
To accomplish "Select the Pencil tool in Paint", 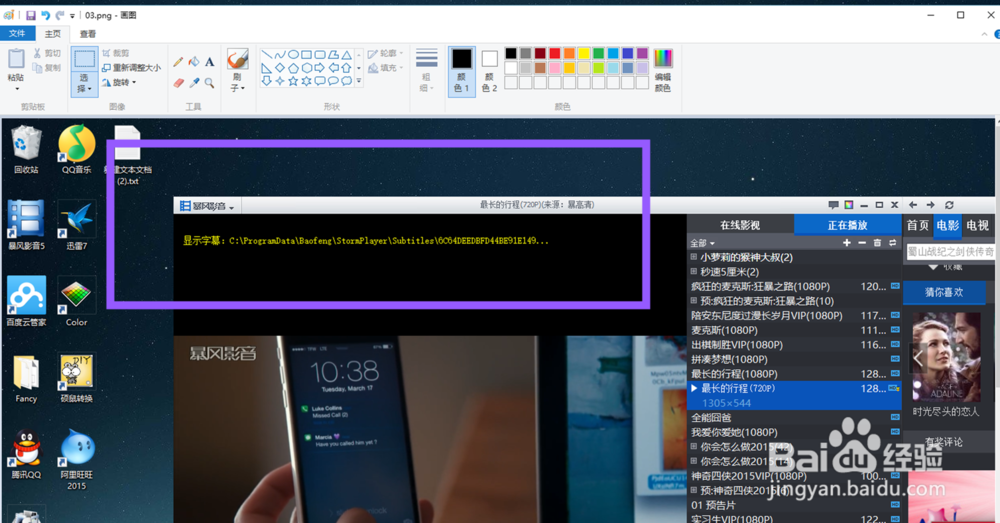I will coord(178,62).
